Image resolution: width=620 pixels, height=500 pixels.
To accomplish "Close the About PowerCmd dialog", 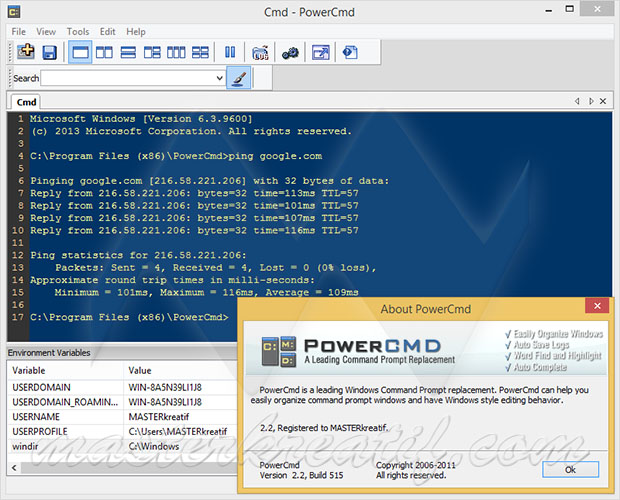I will (x=597, y=306).
